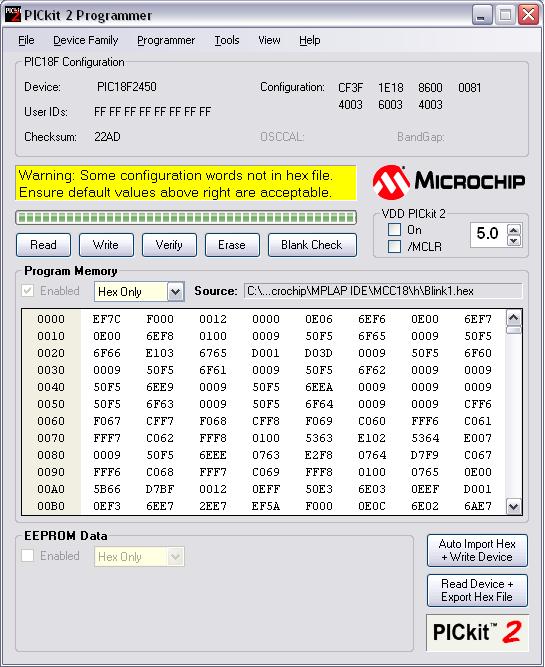
Task: Click memory cell 5363 in row 0070
Action: coord(319,438)
